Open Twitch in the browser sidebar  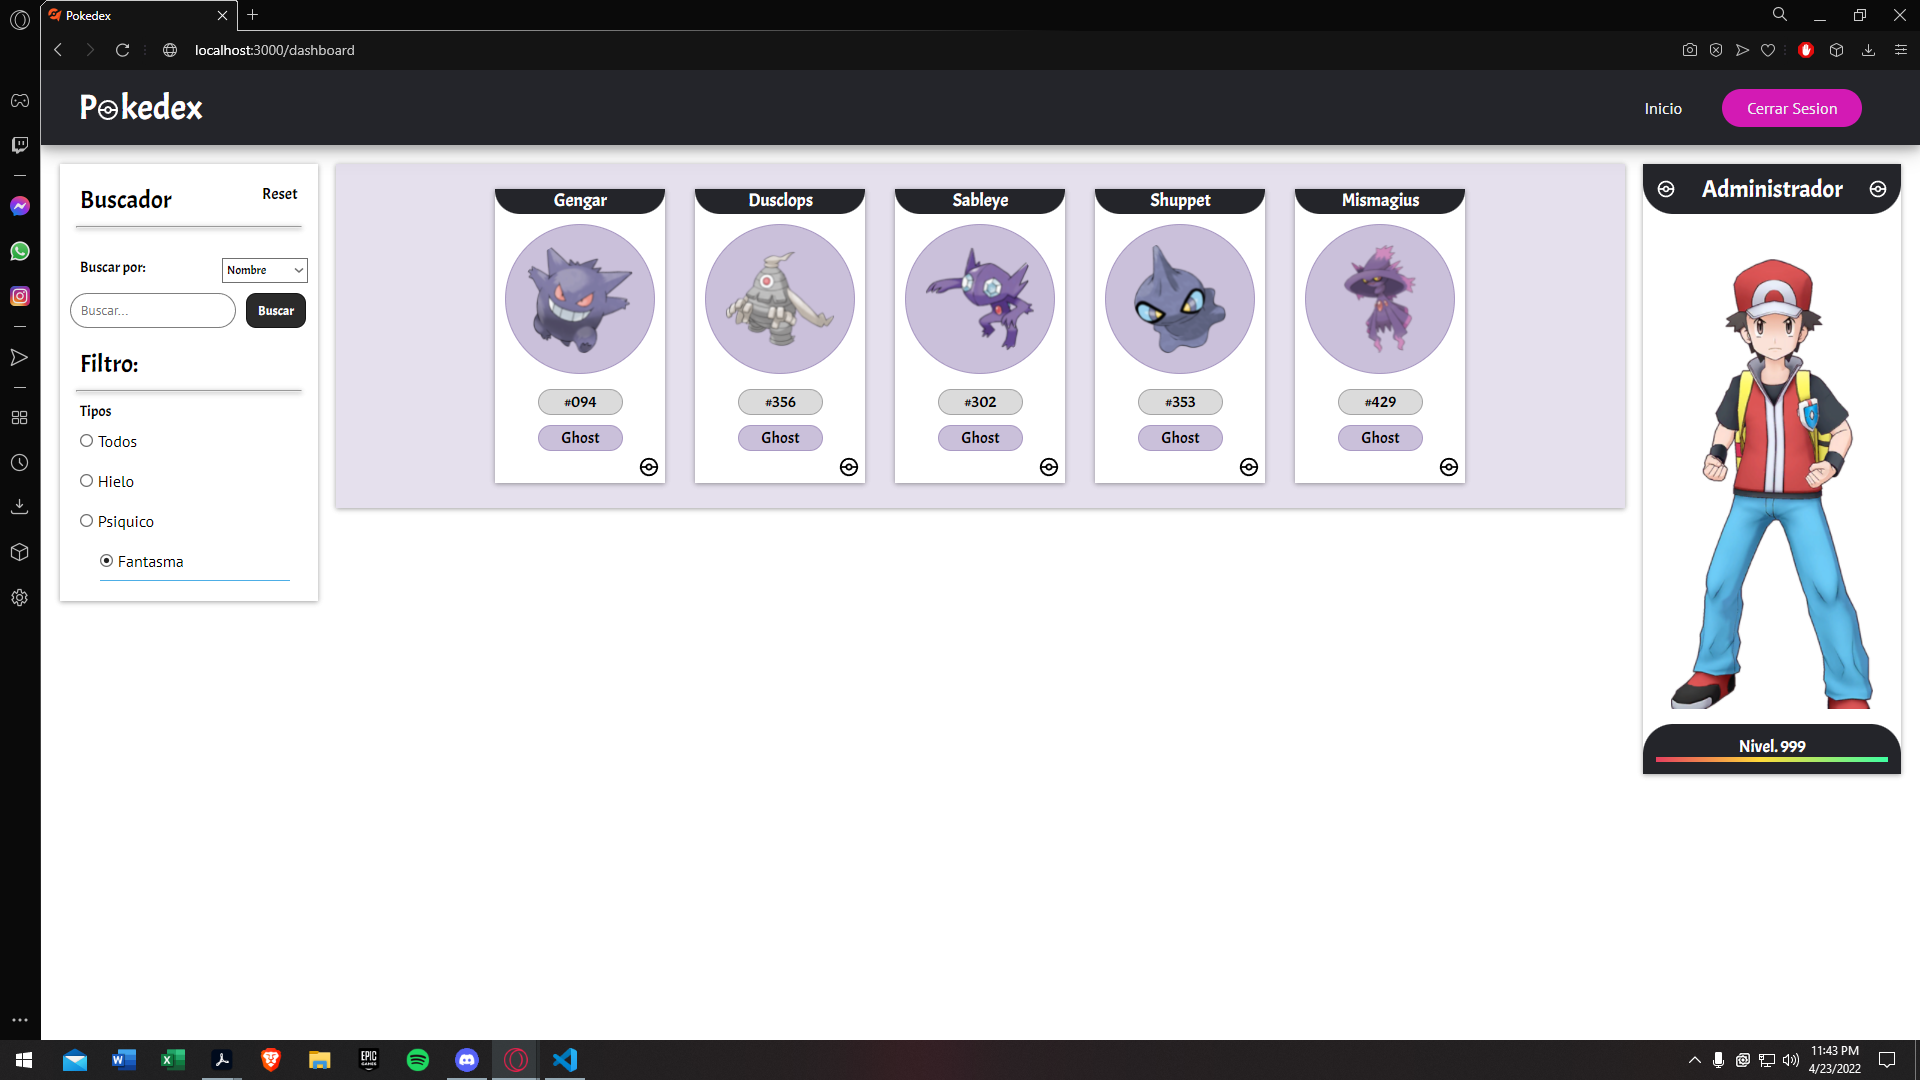coord(20,145)
